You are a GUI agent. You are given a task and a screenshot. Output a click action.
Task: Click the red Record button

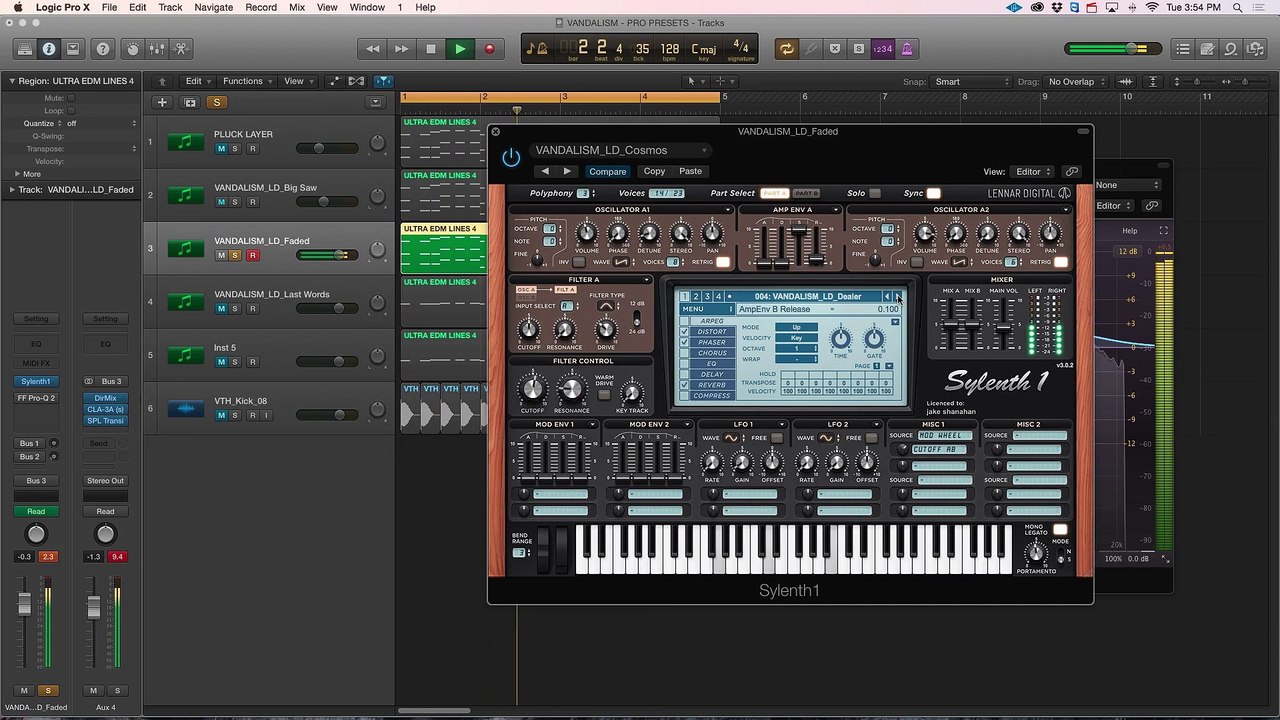point(489,48)
